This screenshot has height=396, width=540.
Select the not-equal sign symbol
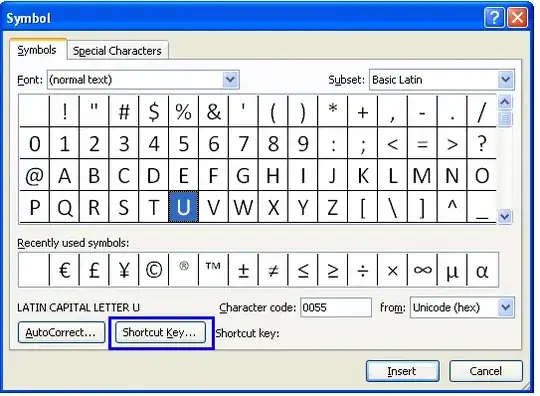[273, 270]
